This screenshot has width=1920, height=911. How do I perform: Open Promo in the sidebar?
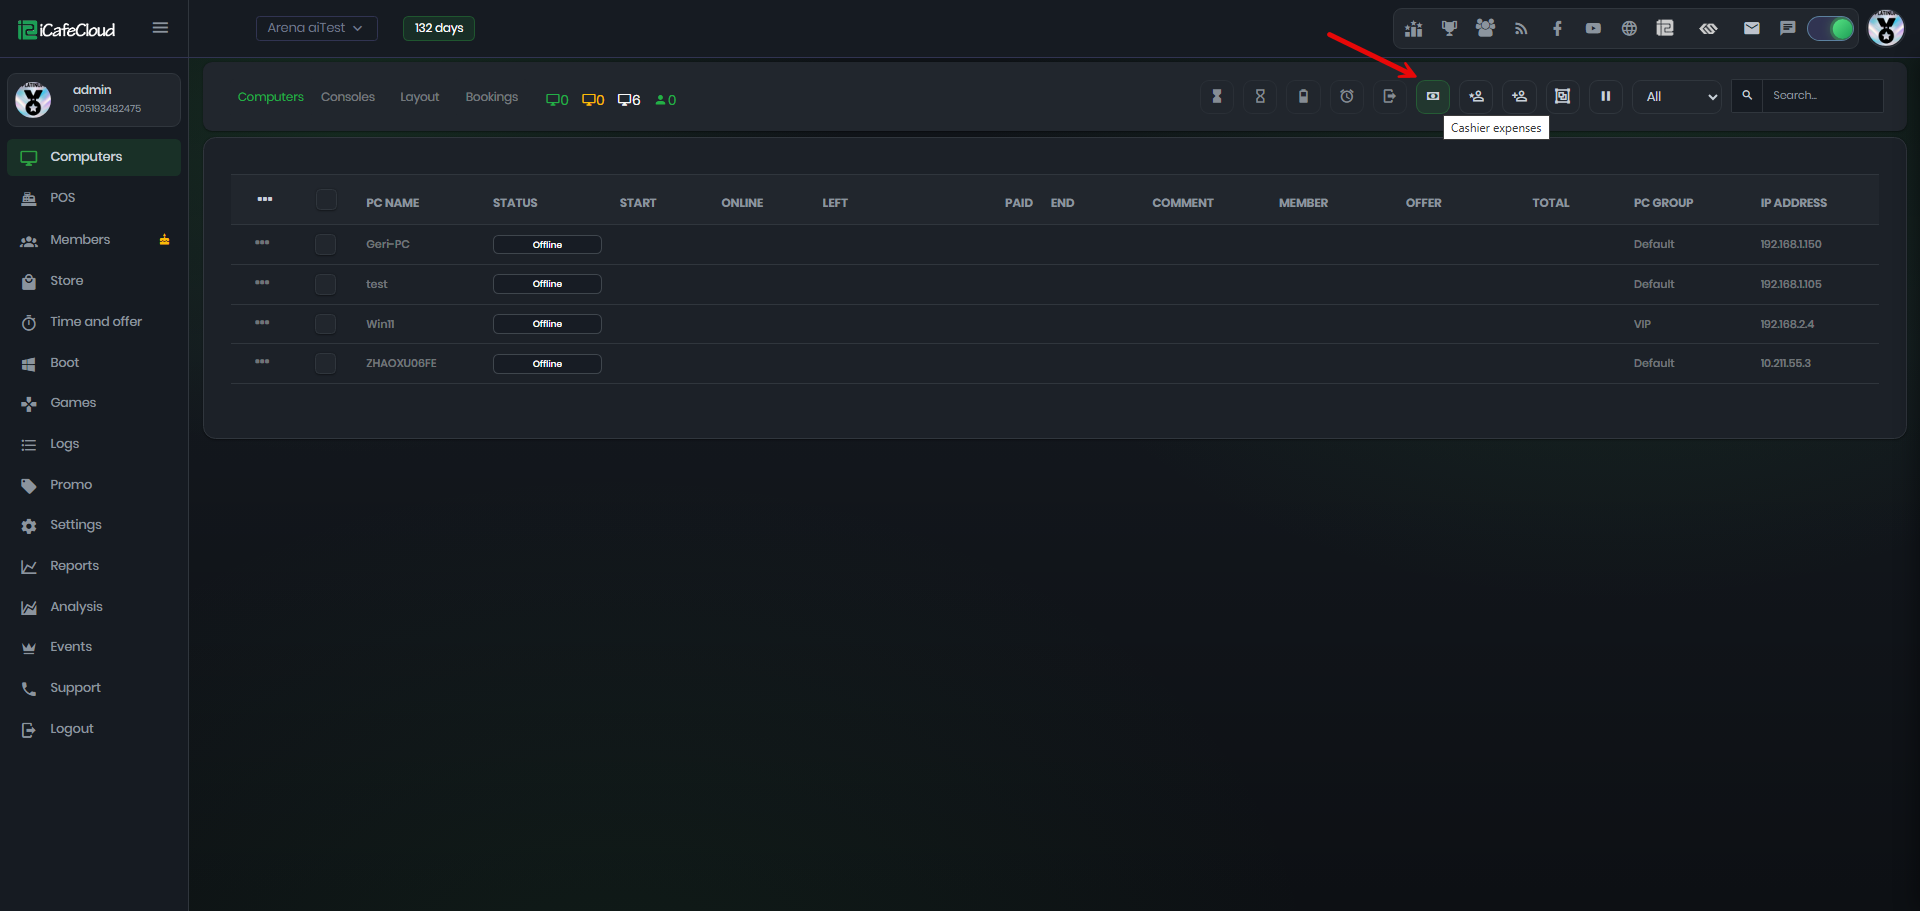[94, 485]
